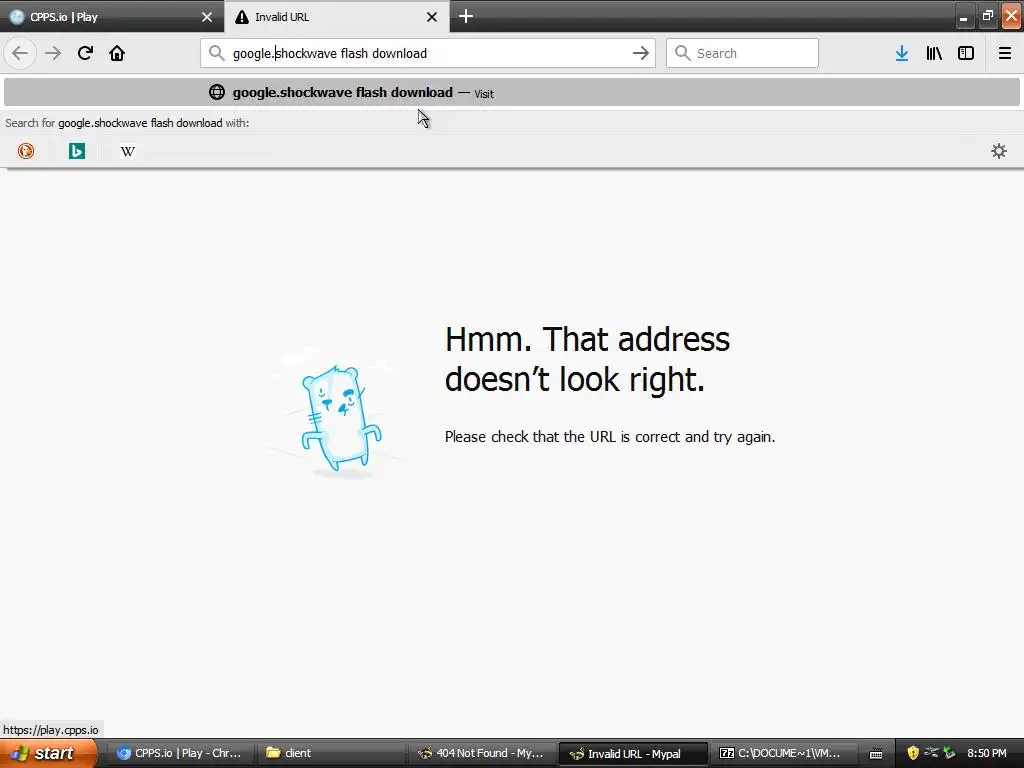
Task: Click the "Hmm. That address doesn't look right." heading
Action: click(587, 359)
